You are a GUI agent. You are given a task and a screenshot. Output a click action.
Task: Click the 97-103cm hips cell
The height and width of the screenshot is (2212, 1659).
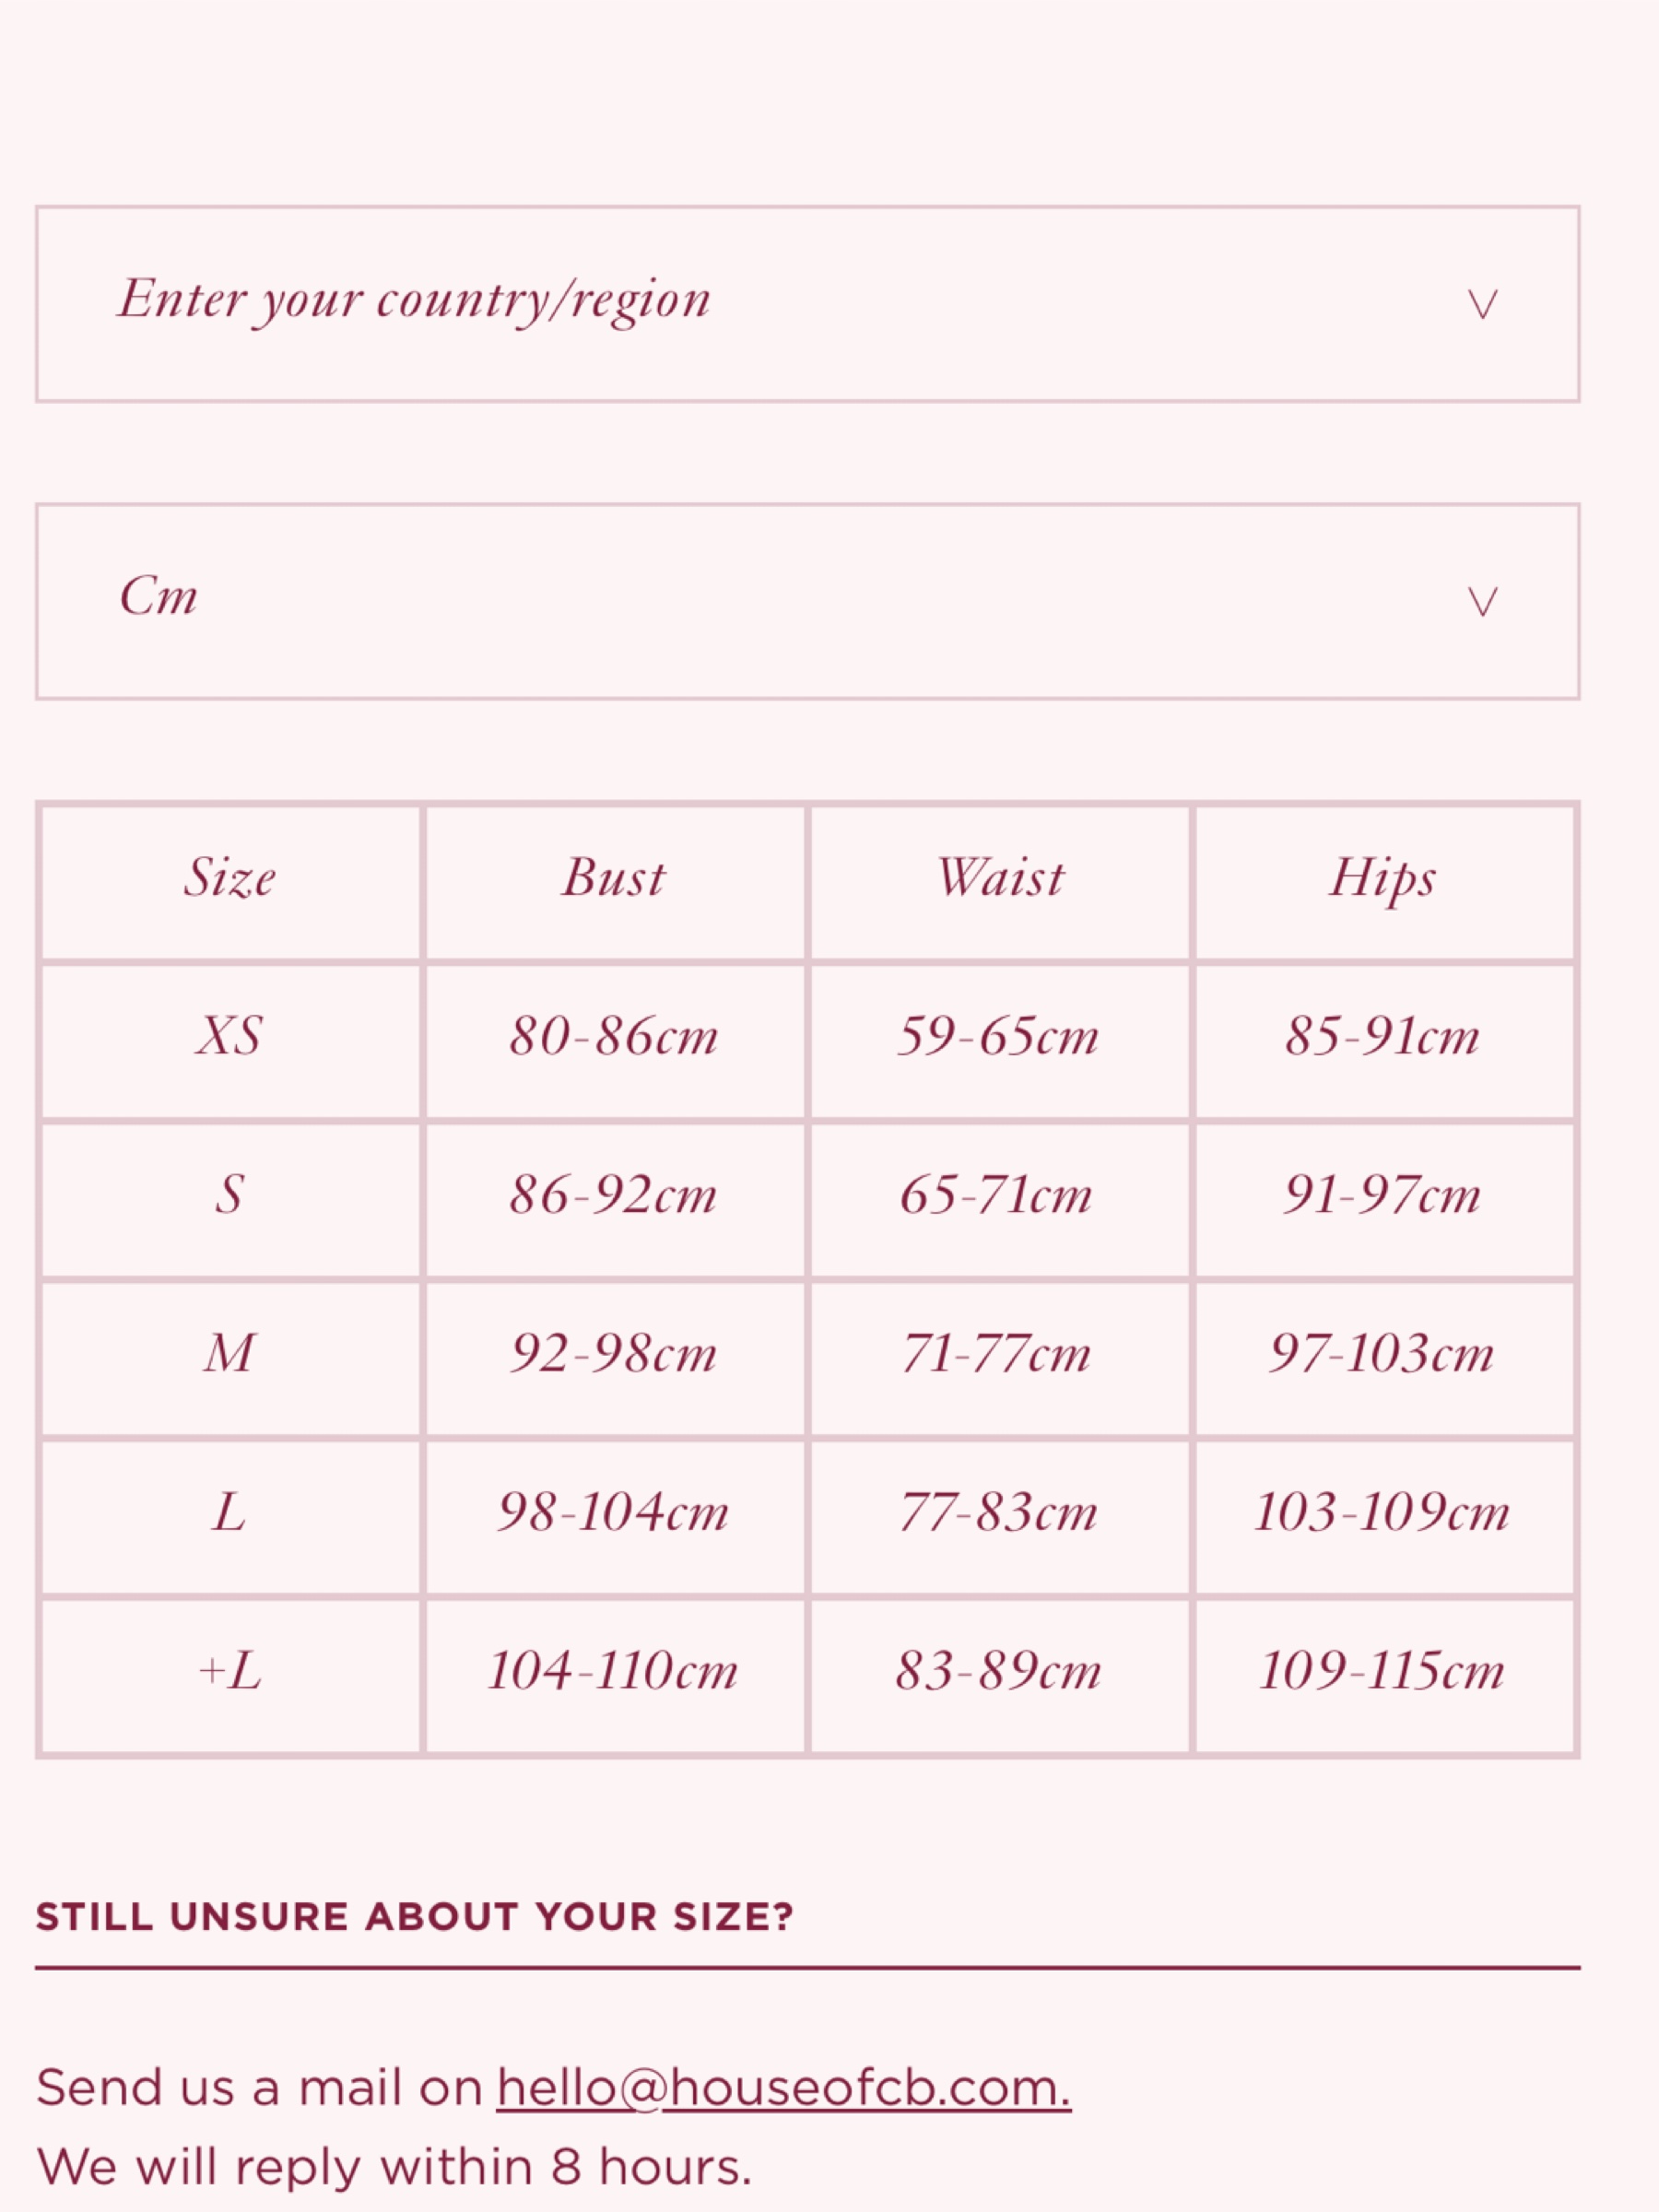[1383, 1355]
